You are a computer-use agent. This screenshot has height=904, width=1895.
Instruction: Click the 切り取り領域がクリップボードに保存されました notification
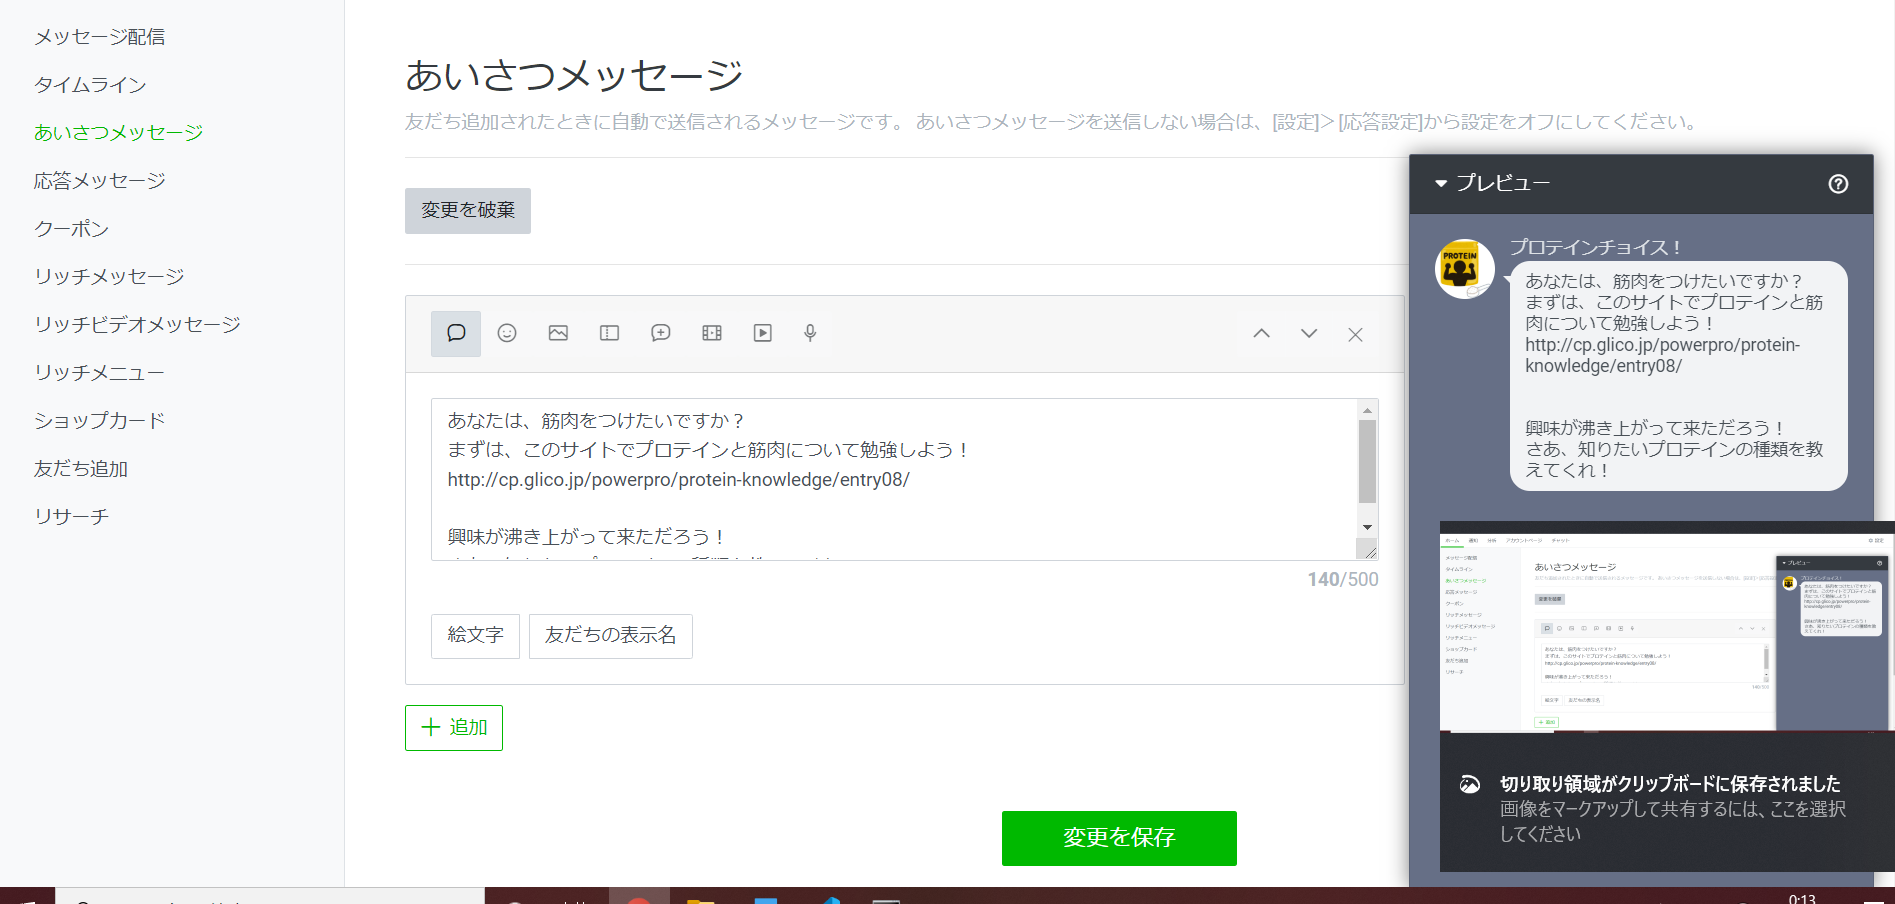click(x=1670, y=784)
